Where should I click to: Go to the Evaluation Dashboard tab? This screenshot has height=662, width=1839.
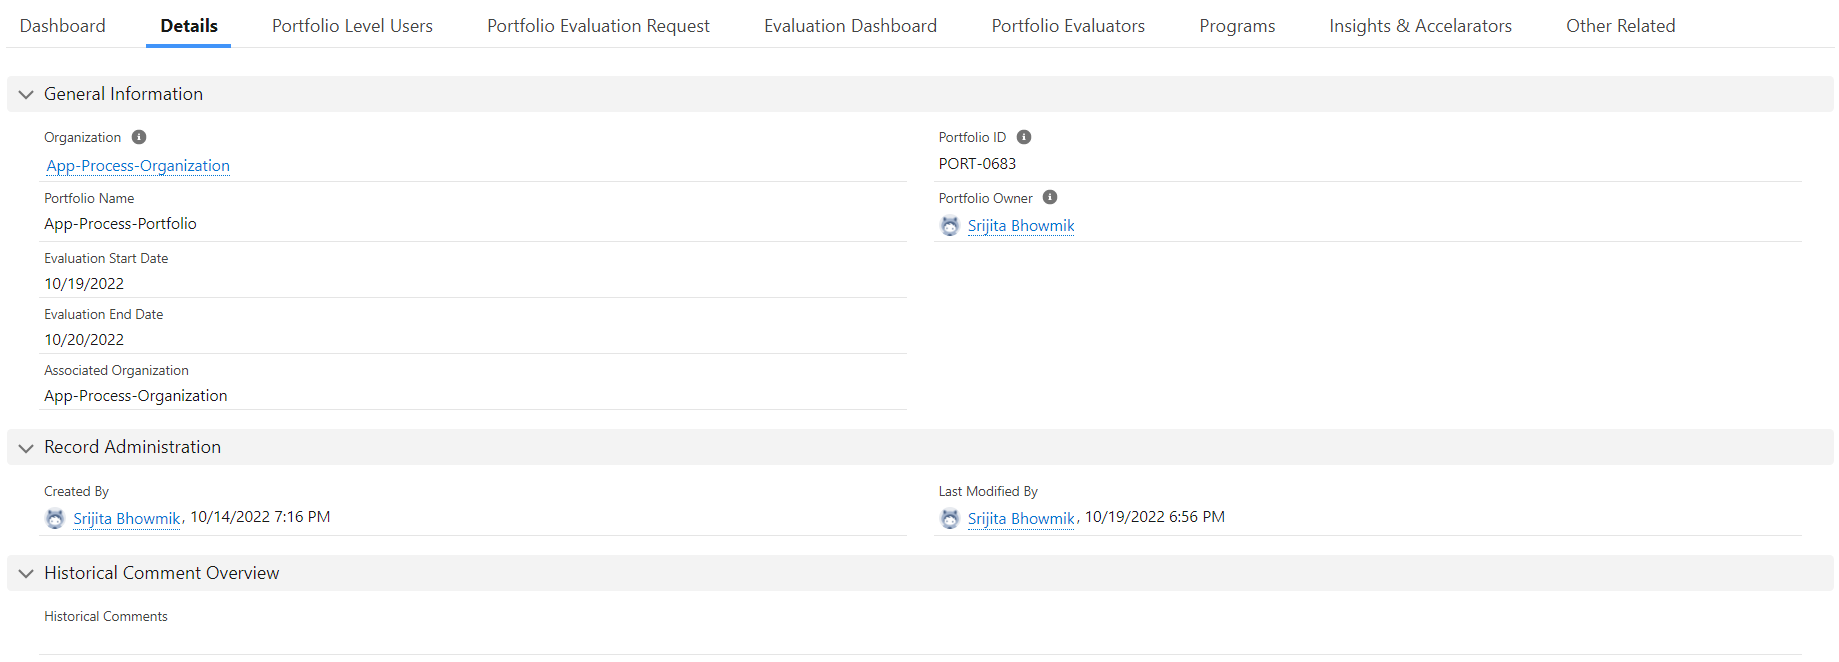tap(850, 26)
